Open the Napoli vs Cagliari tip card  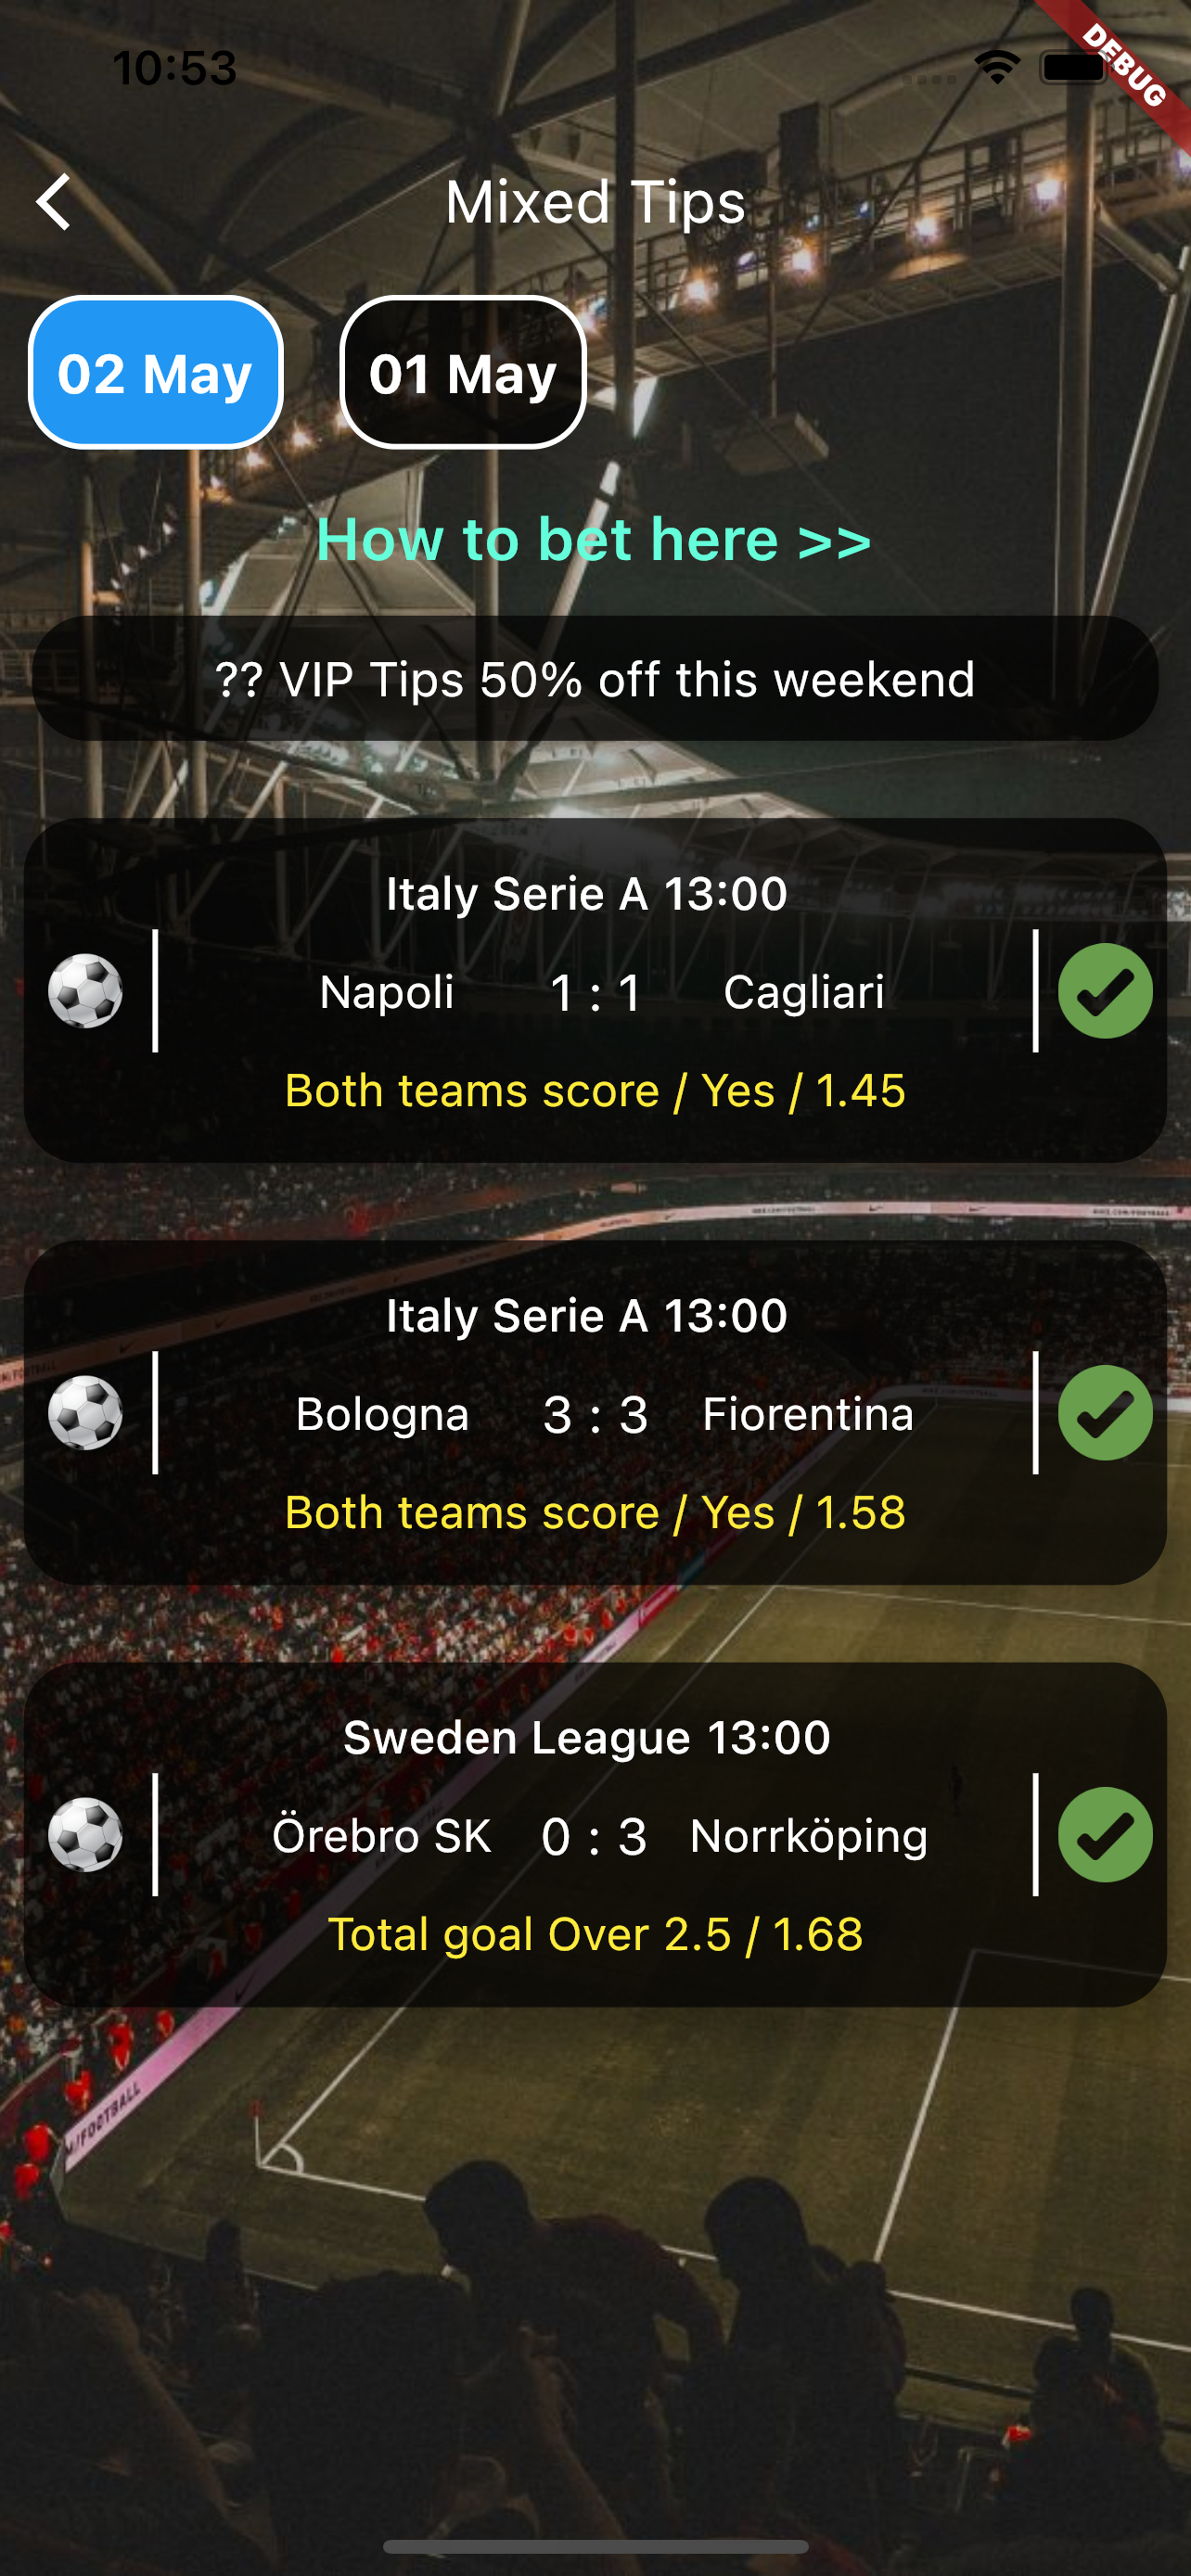(595, 991)
